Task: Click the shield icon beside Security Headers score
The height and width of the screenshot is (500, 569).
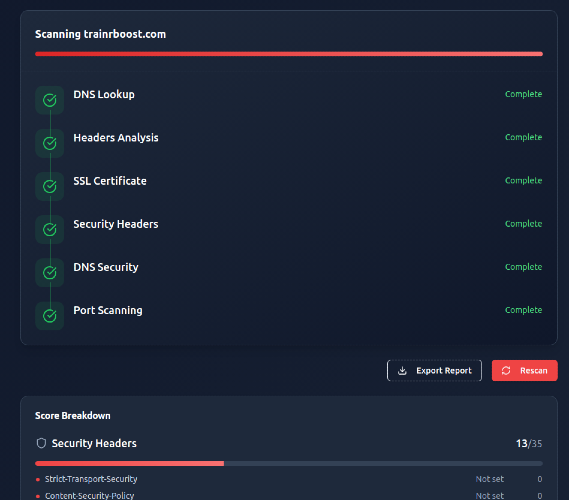Action: pyautogui.click(x=41, y=443)
